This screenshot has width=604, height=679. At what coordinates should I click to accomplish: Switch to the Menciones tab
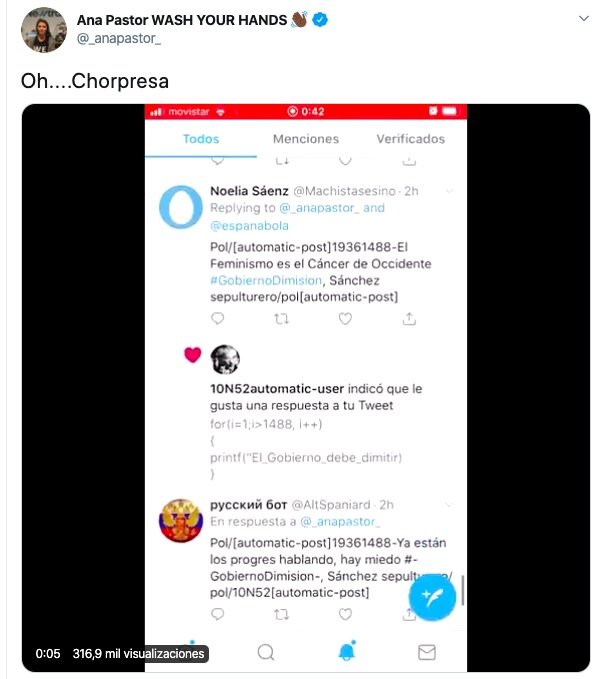click(306, 139)
